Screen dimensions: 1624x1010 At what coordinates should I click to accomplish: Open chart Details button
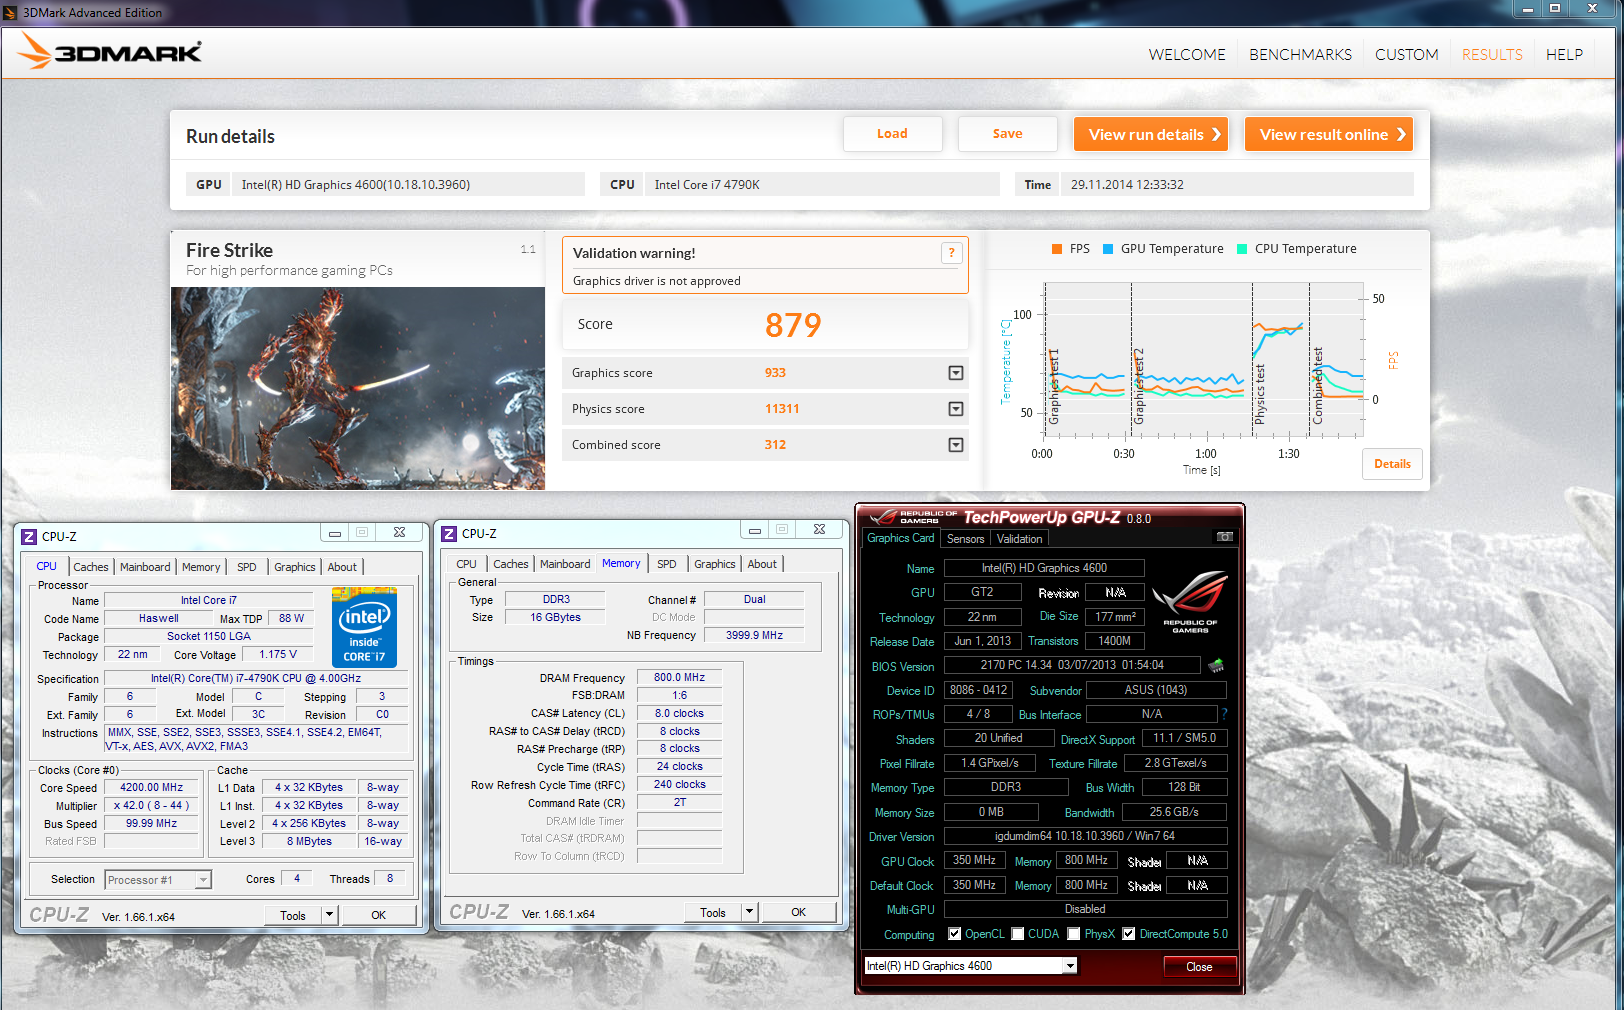coord(1392,464)
